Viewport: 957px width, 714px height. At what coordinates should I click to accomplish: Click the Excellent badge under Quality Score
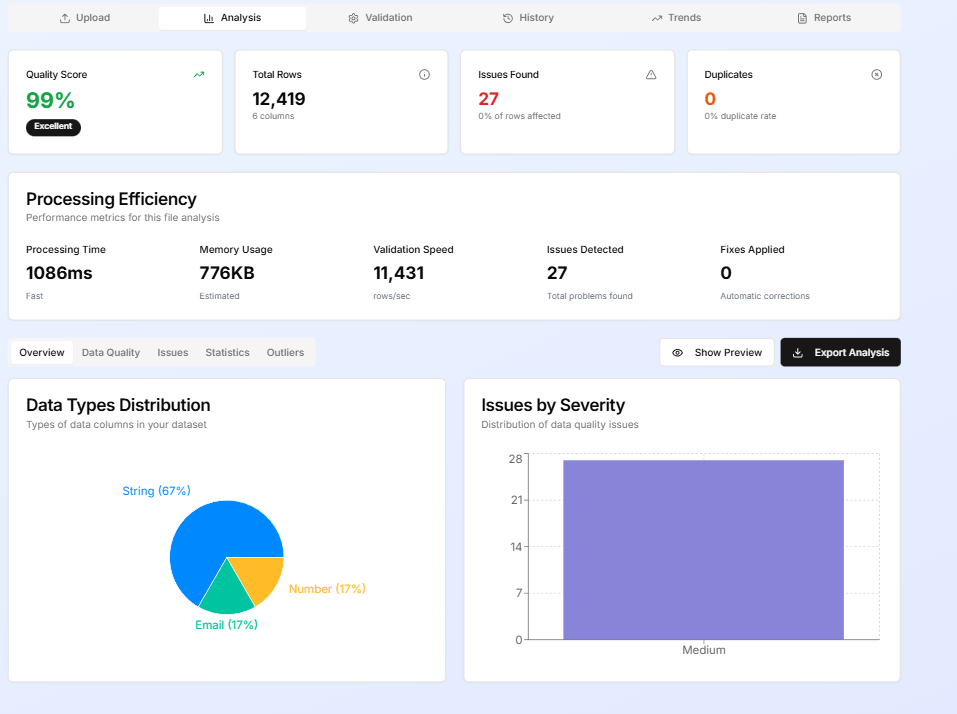click(x=52, y=127)
